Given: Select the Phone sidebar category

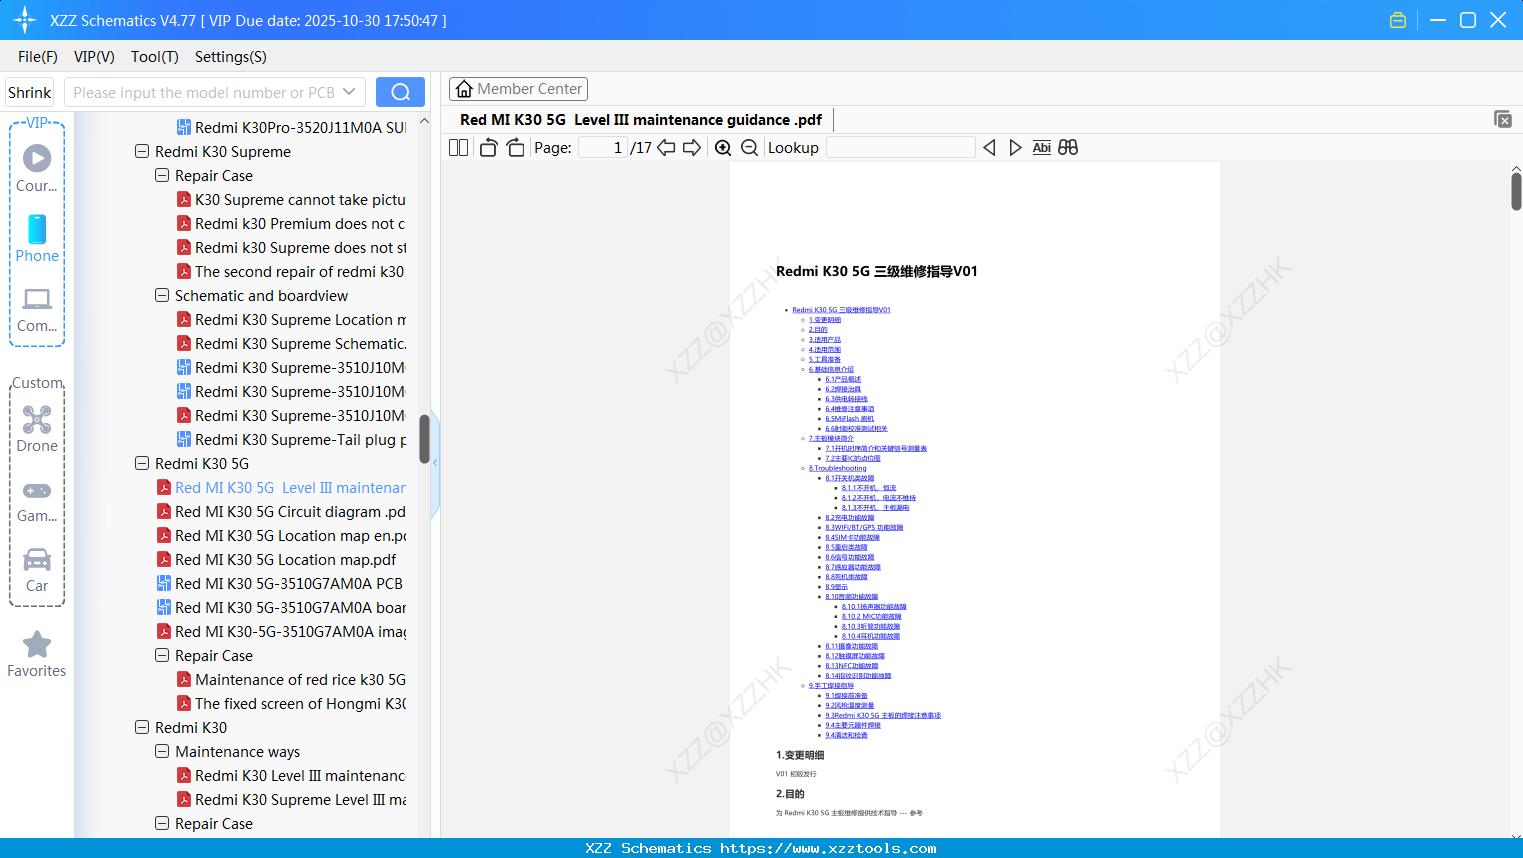Looking at the screenshot, I should coord(37,238).
